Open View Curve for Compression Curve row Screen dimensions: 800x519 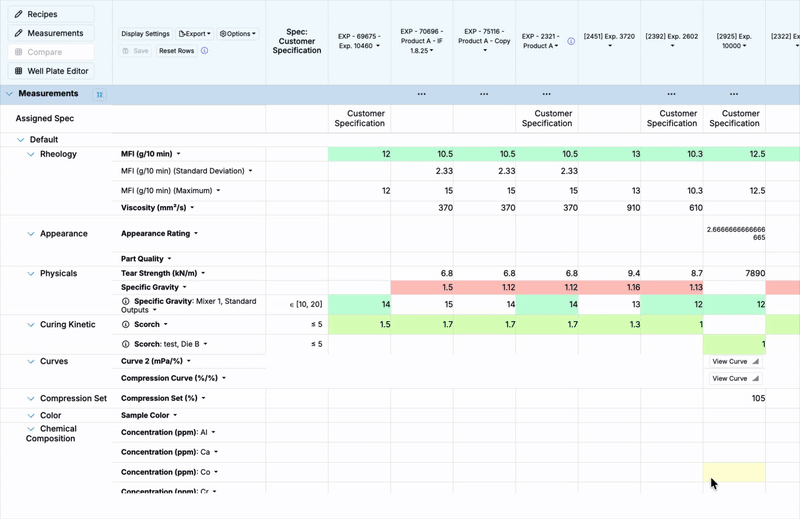point(735,379)
